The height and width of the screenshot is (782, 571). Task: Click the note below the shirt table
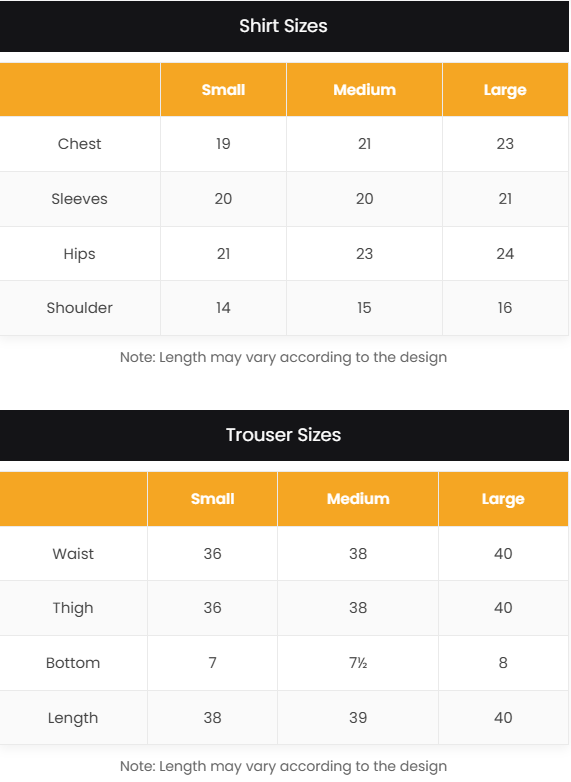[x=283, y=358]
